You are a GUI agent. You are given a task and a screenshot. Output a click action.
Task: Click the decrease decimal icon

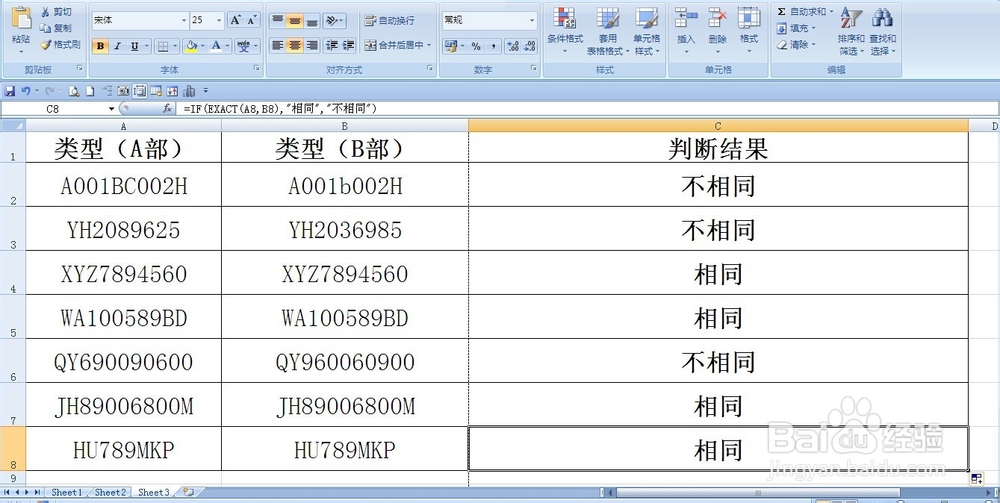(529, 46)
